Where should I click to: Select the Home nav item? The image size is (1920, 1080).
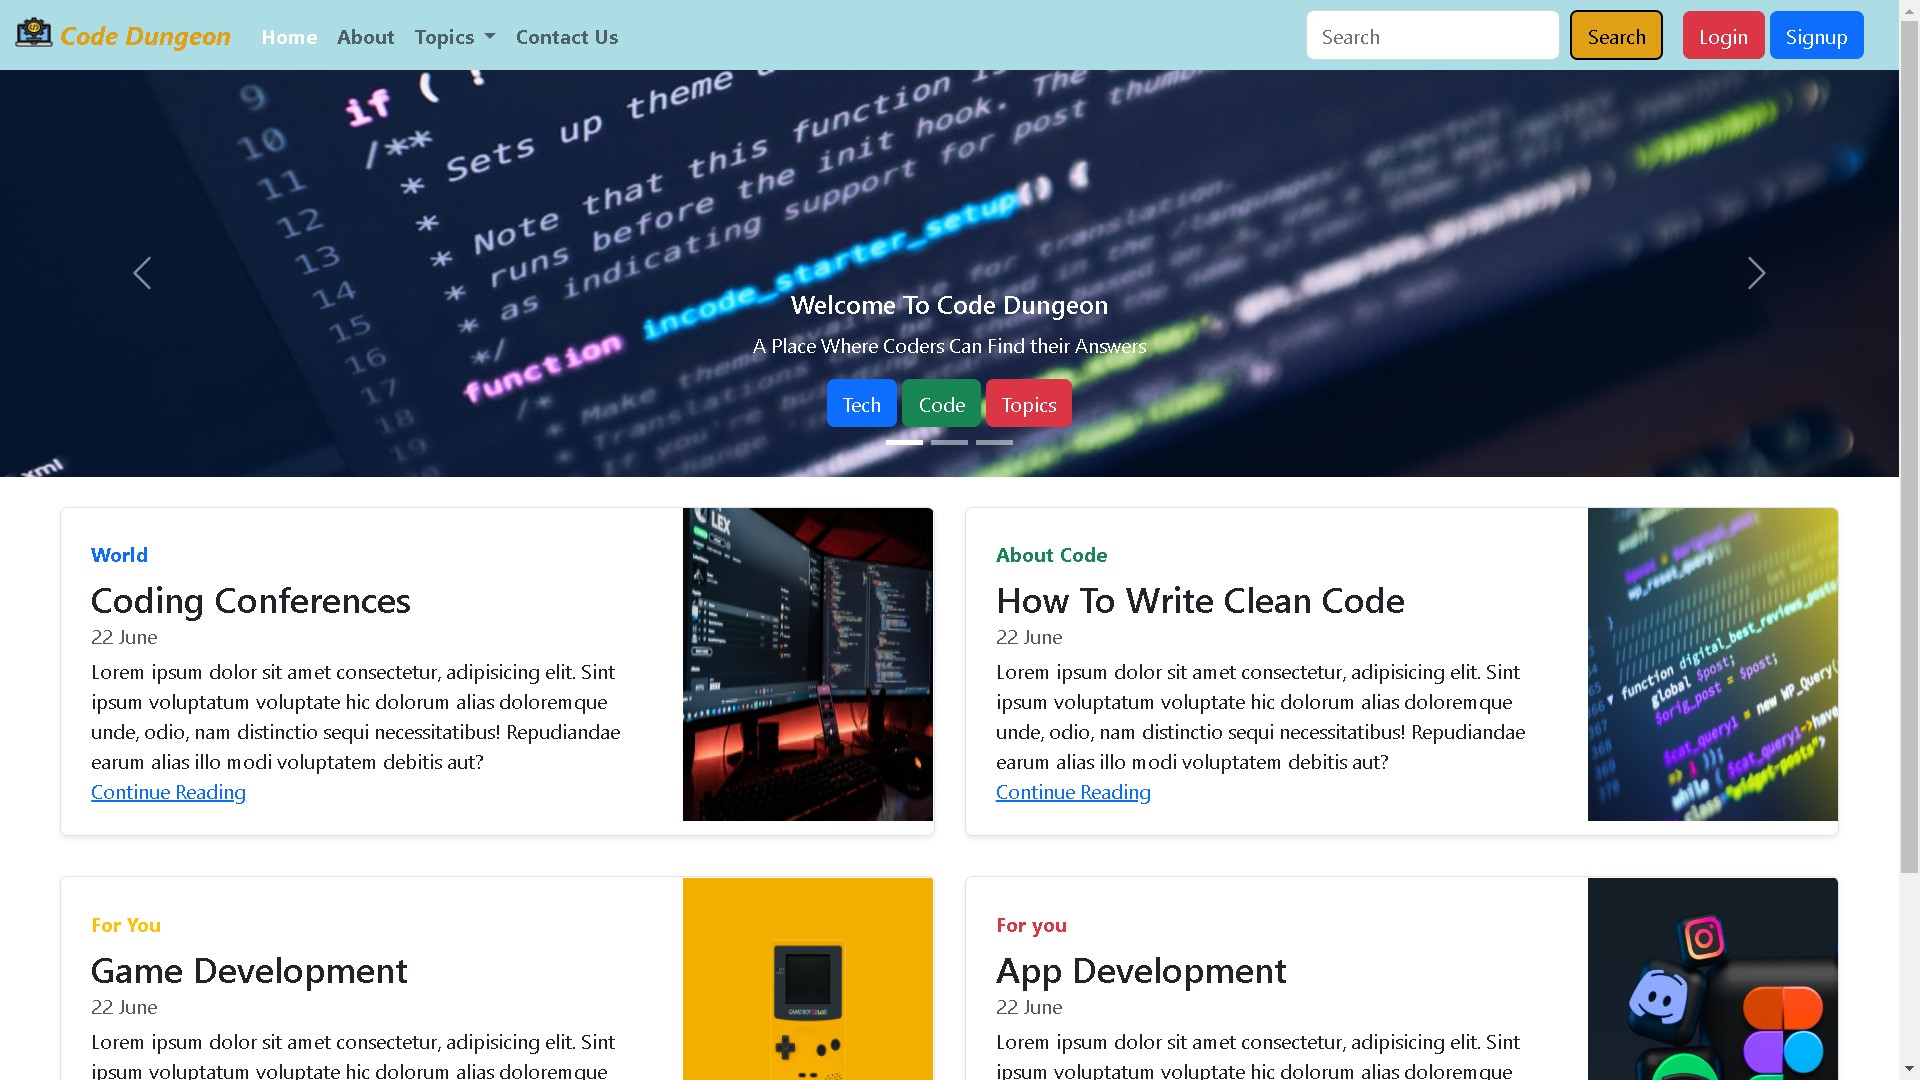tap(289, 37)
